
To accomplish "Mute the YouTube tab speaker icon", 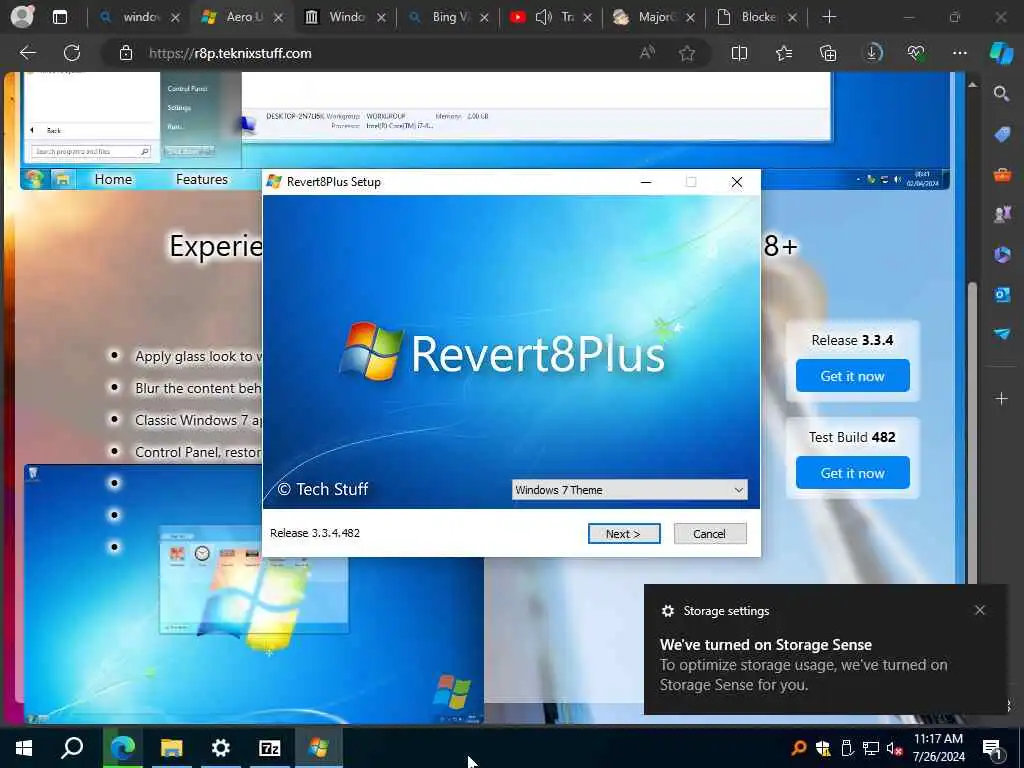I will point(543,17).
